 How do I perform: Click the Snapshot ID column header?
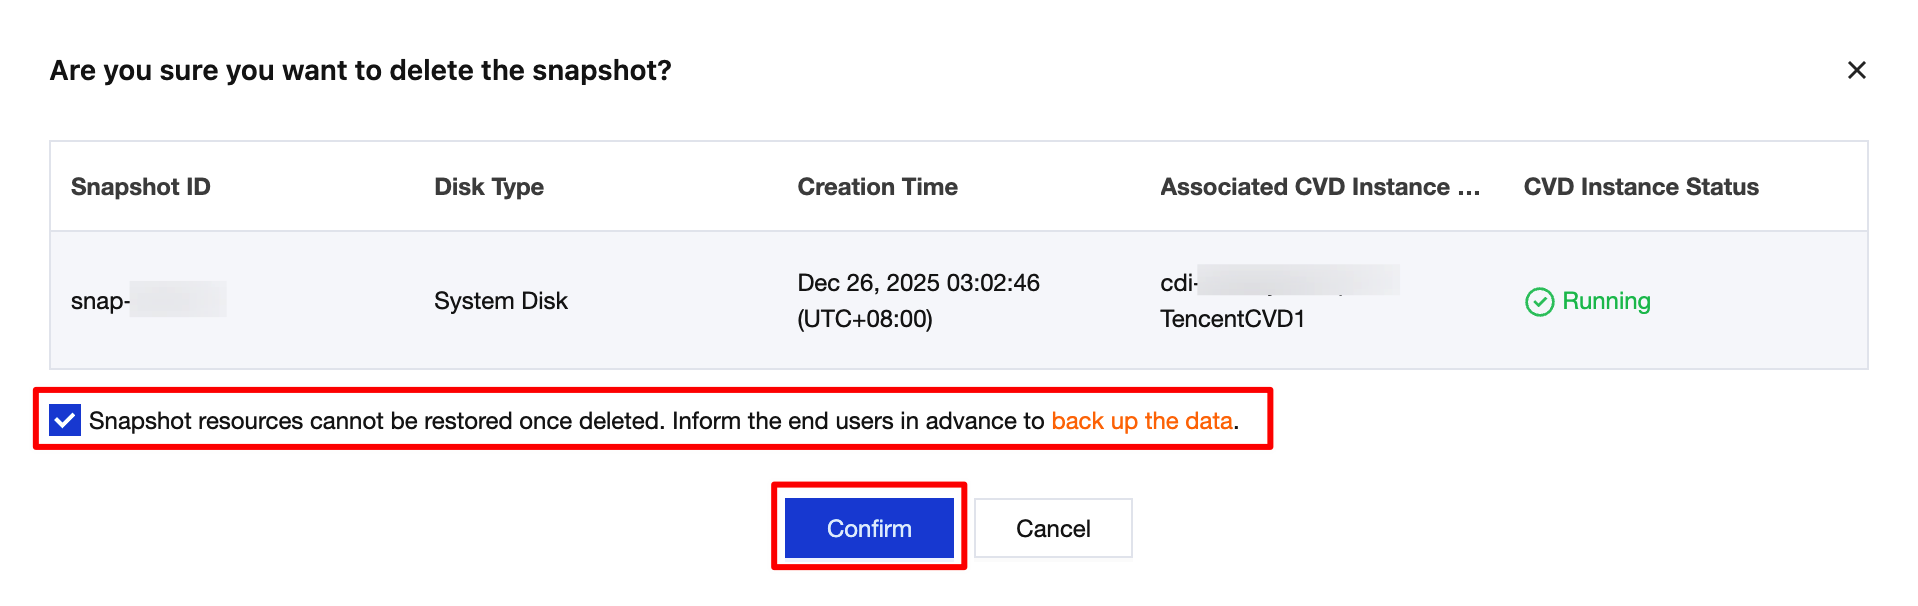click(141, 187)
